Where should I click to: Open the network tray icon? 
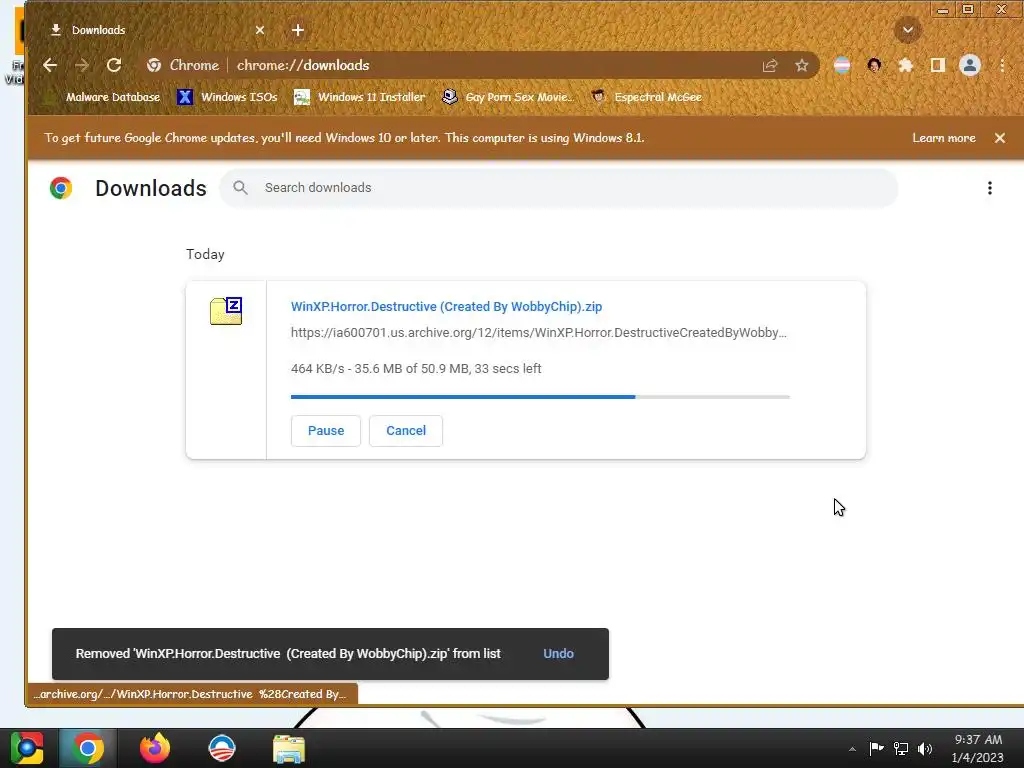(901, 748)
